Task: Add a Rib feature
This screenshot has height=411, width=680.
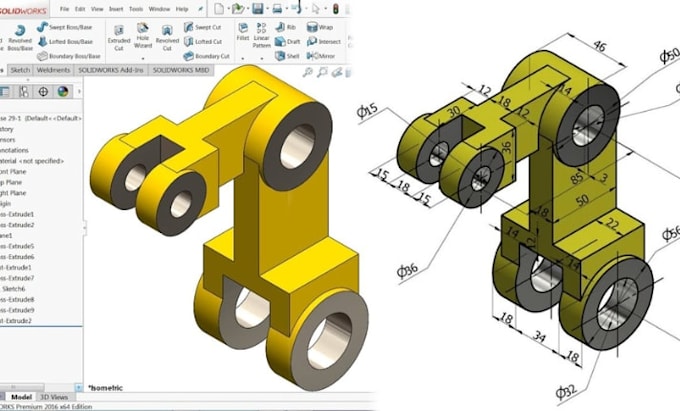Action: click(285, 27)
